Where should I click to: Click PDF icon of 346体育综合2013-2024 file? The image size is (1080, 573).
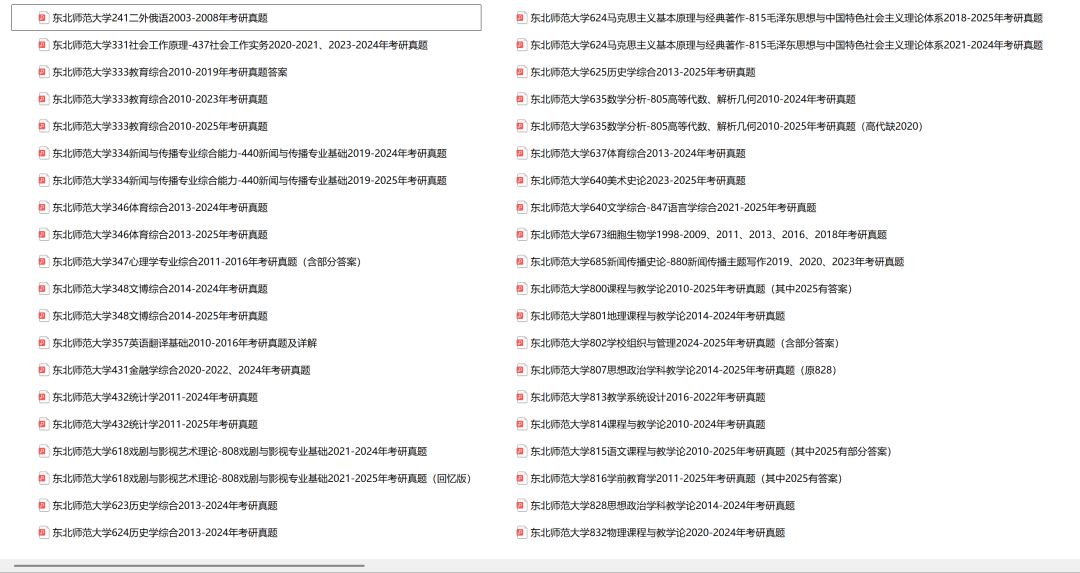[43, 207]
